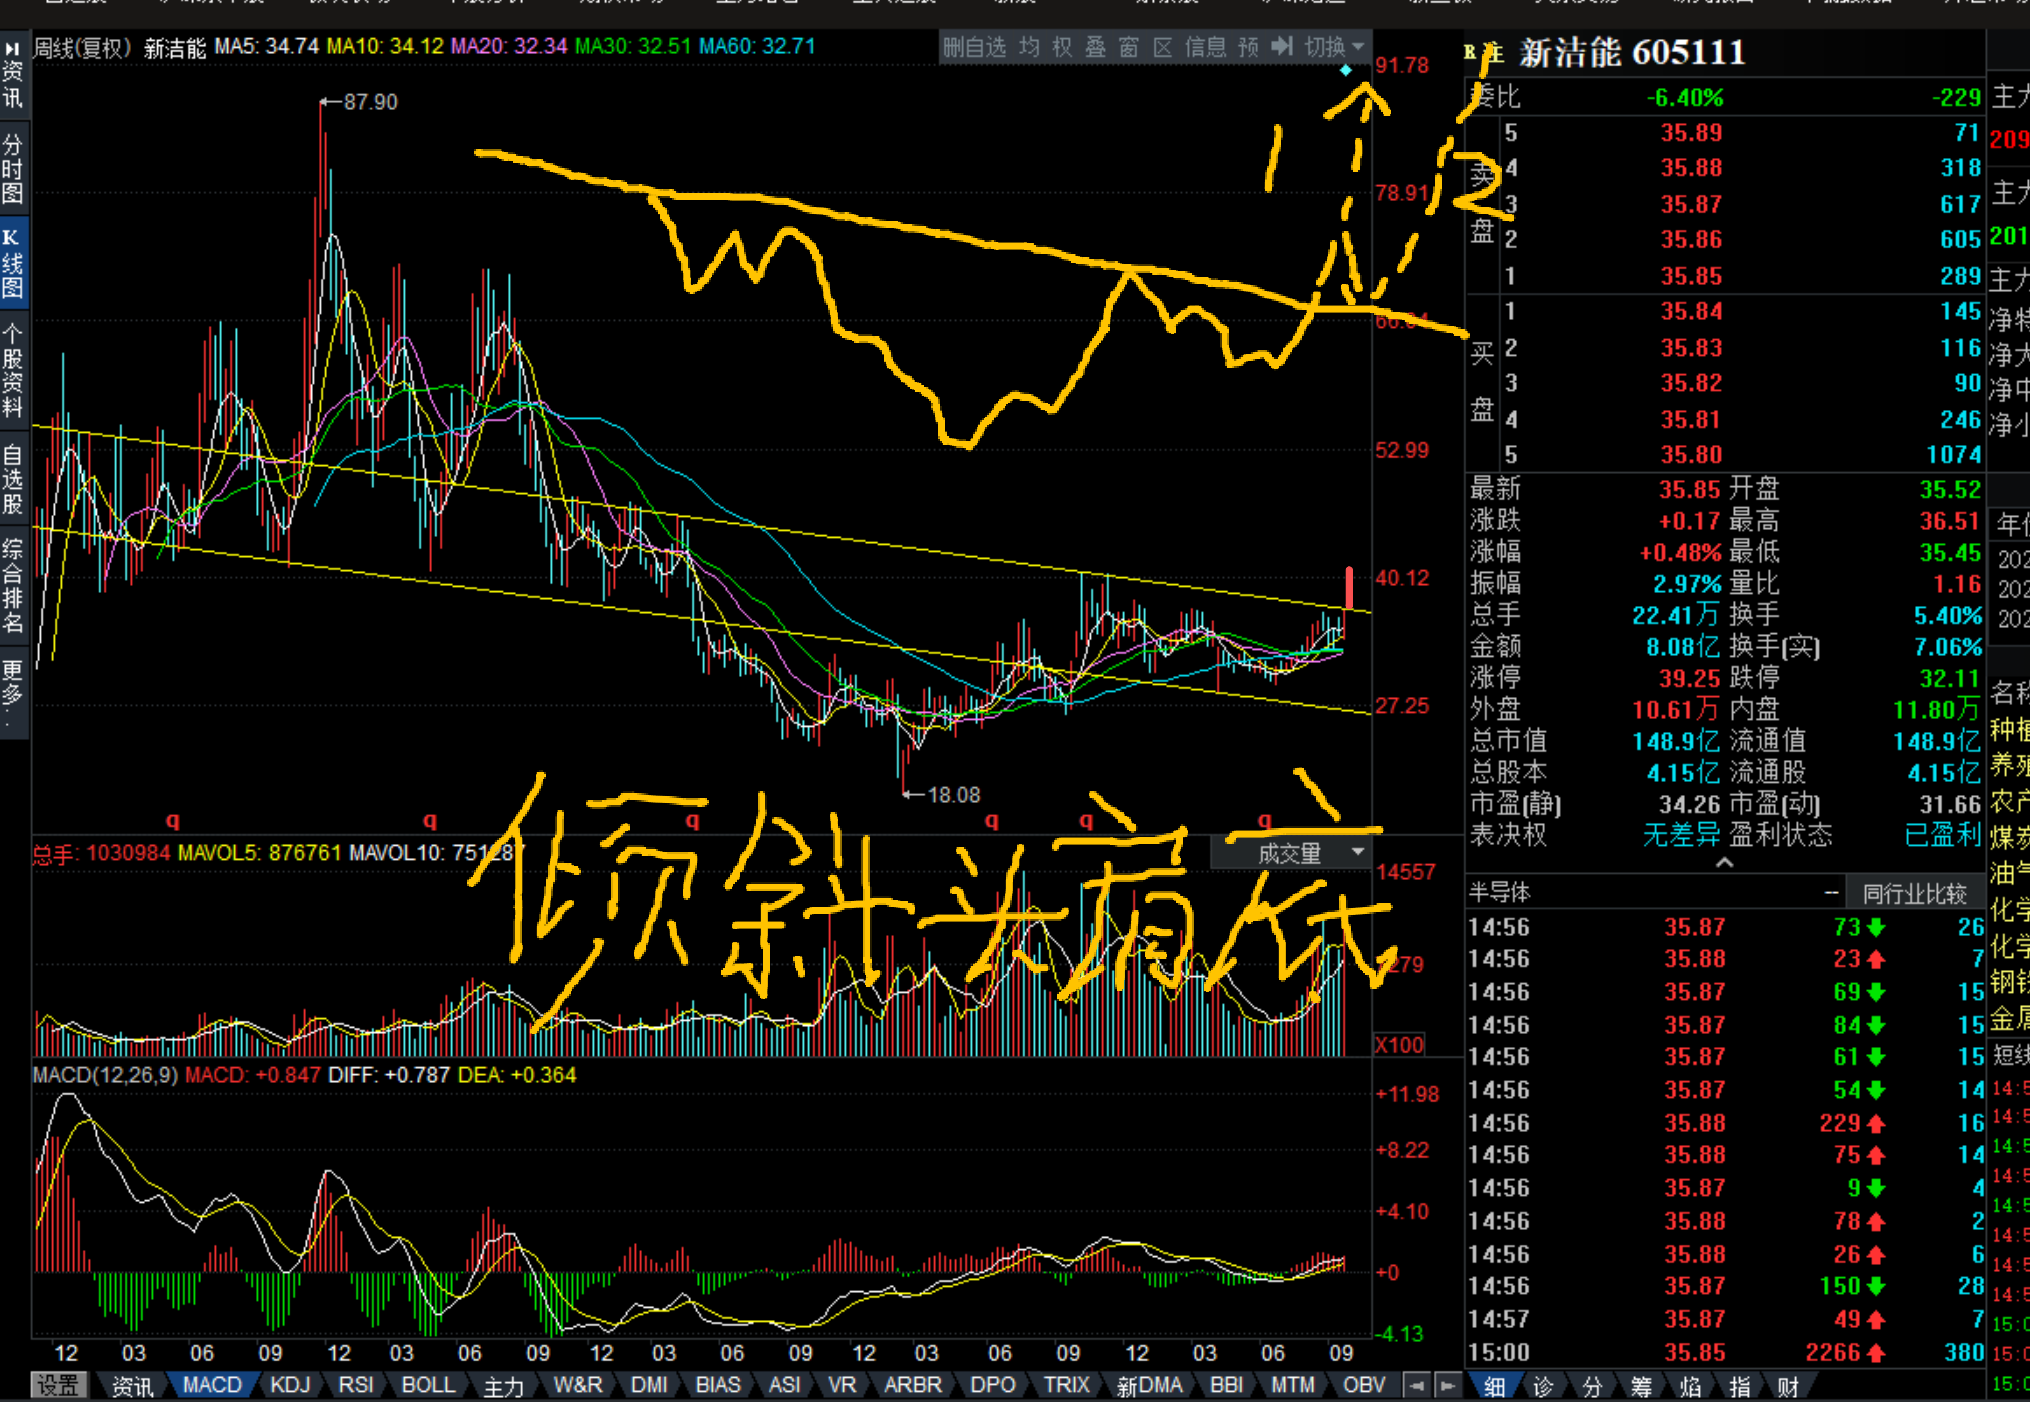Click the 同行业比较 industry comparison button
Image resolution: width=2030 pixels, height=1402 pixels.
(x=1914, y=892)
